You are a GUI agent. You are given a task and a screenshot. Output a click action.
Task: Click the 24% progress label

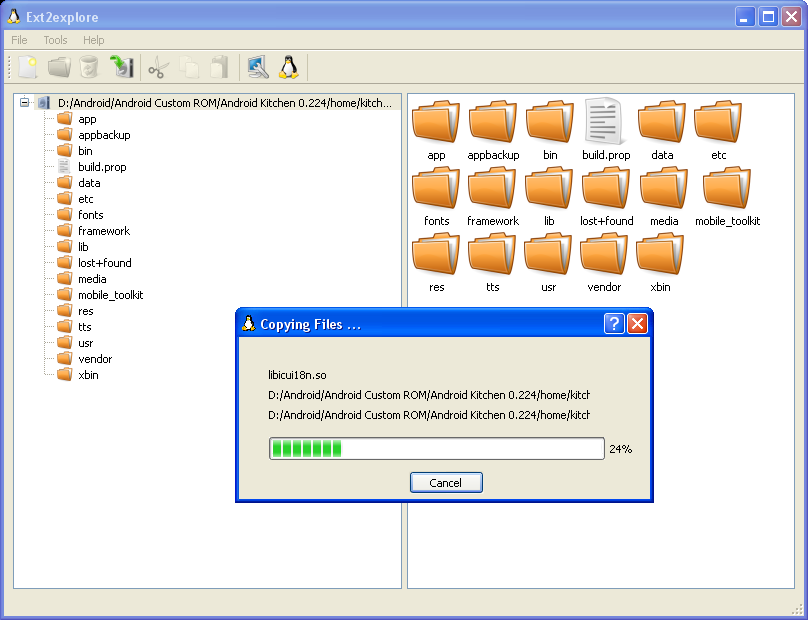point(620,449)
